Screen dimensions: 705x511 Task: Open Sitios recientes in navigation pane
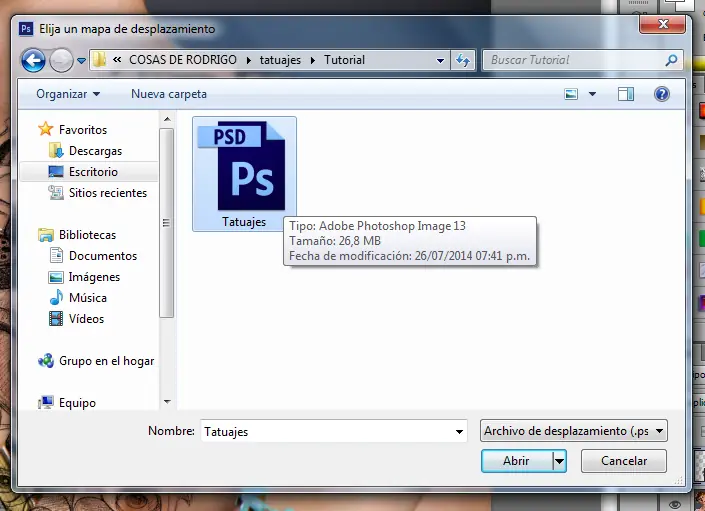pyautogui.click(x=108, y=193)
